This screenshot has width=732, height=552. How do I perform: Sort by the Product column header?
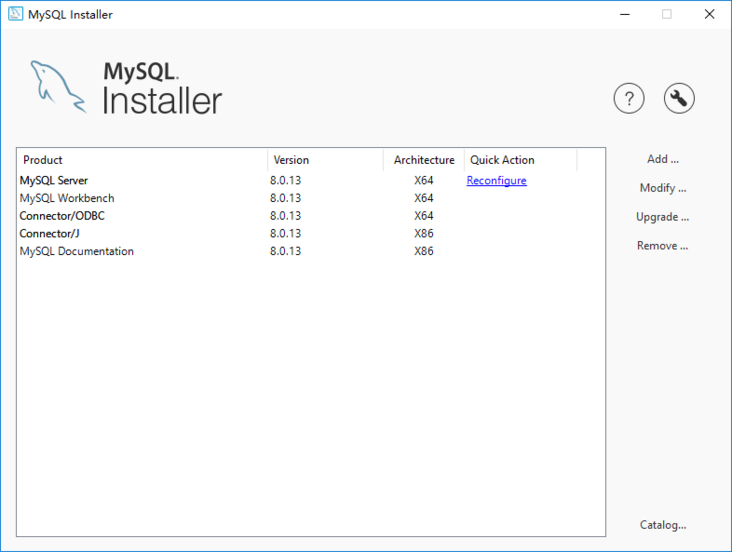coord(142,160)
